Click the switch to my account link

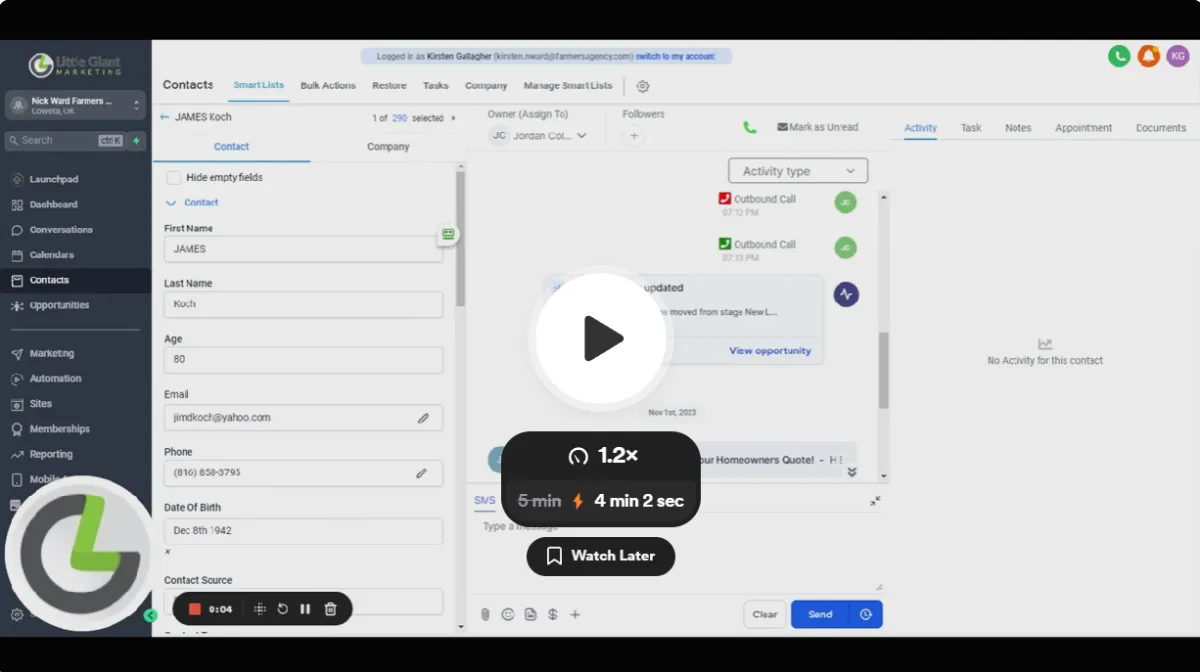pos(675,57)
